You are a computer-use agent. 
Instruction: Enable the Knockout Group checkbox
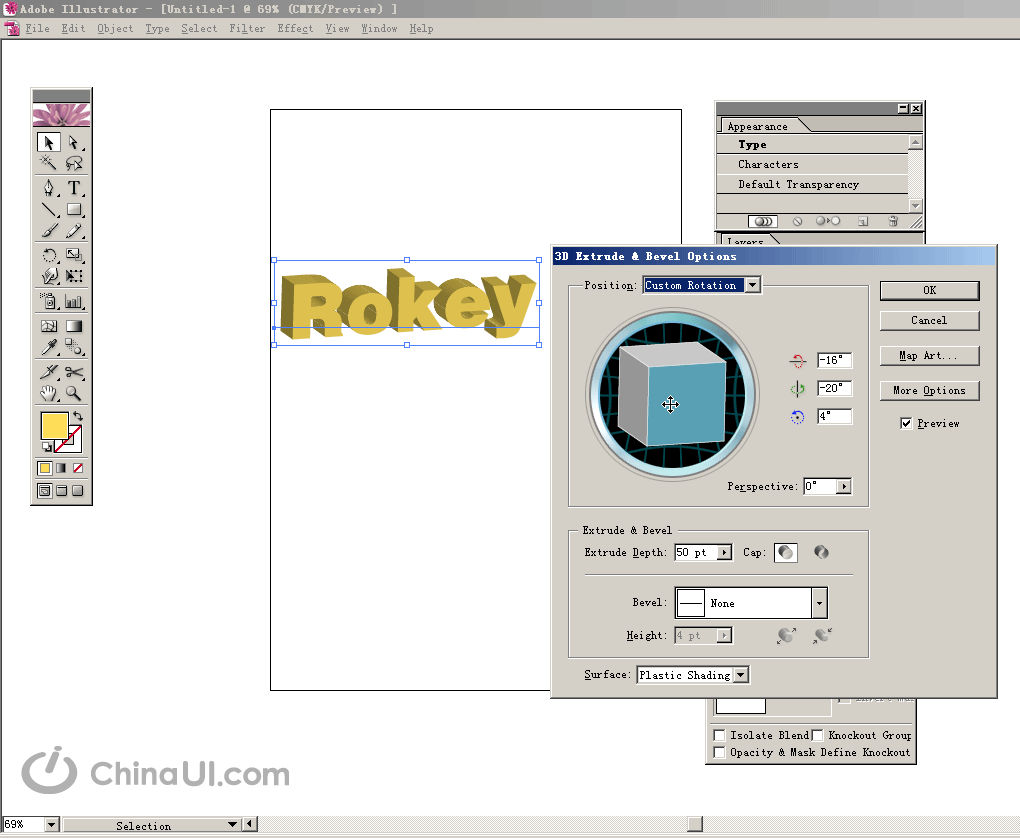coord(818,735)
